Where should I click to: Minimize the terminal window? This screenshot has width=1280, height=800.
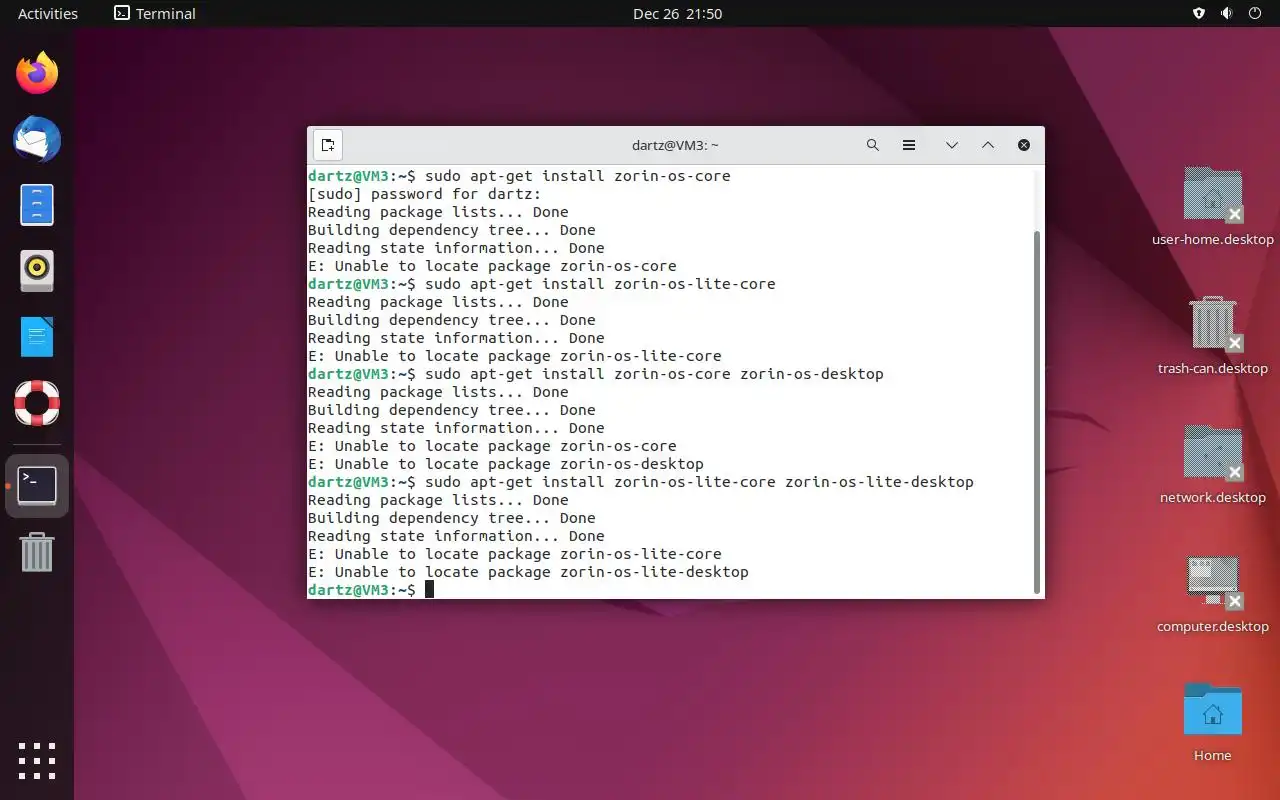952,145
